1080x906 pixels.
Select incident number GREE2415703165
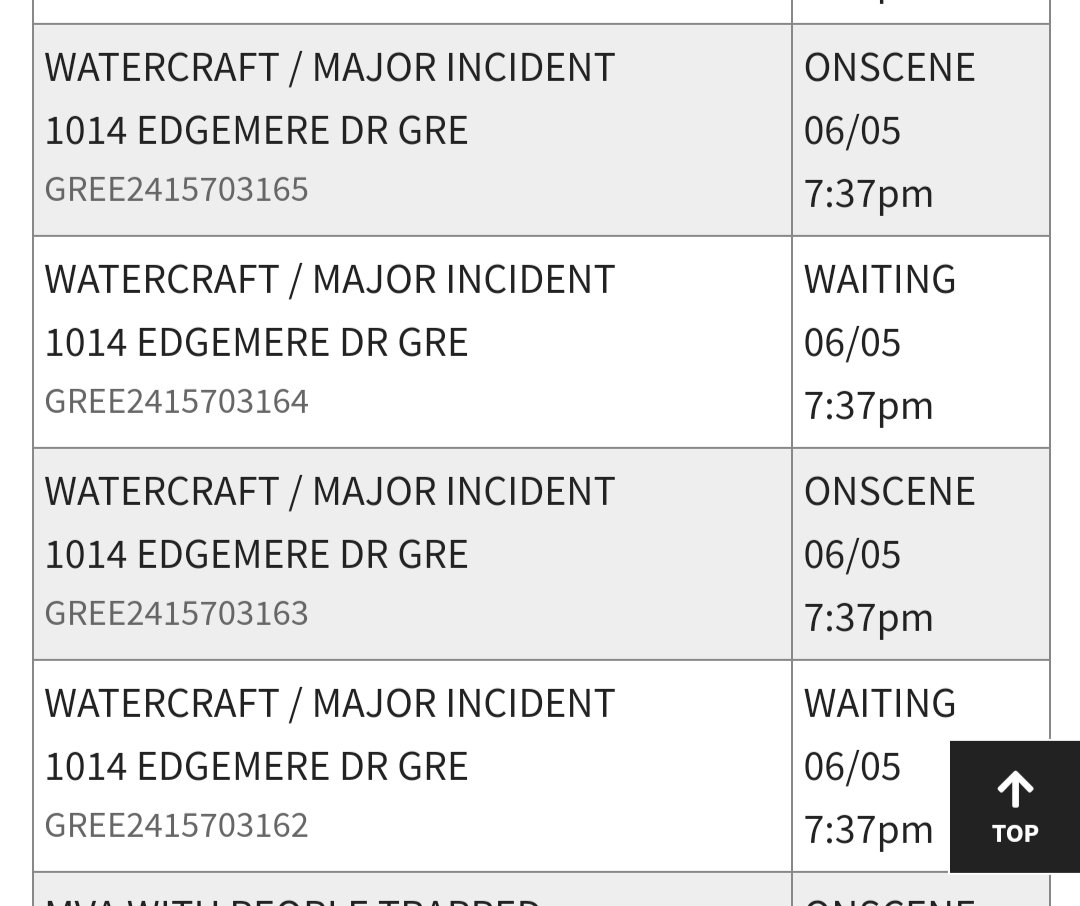tap(176, 189)
